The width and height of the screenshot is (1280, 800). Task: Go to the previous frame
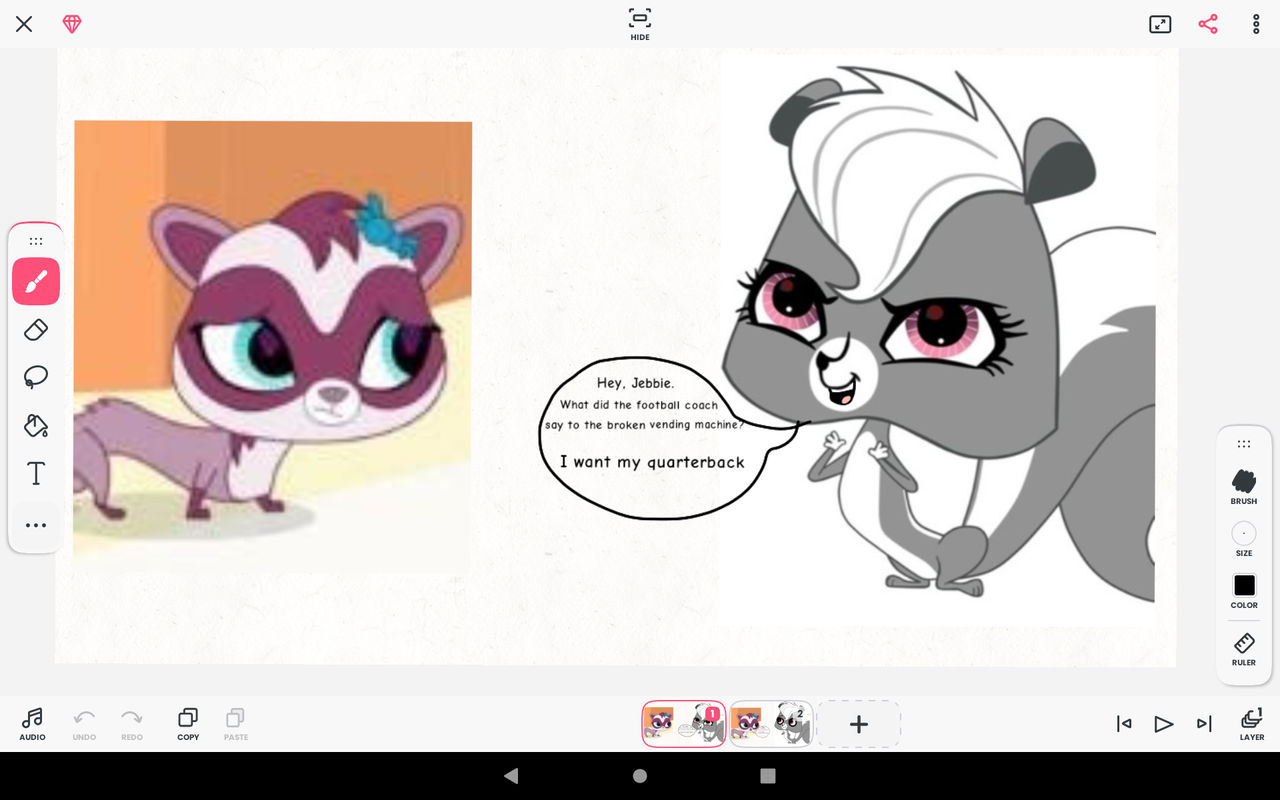[x=1124, y=724]
